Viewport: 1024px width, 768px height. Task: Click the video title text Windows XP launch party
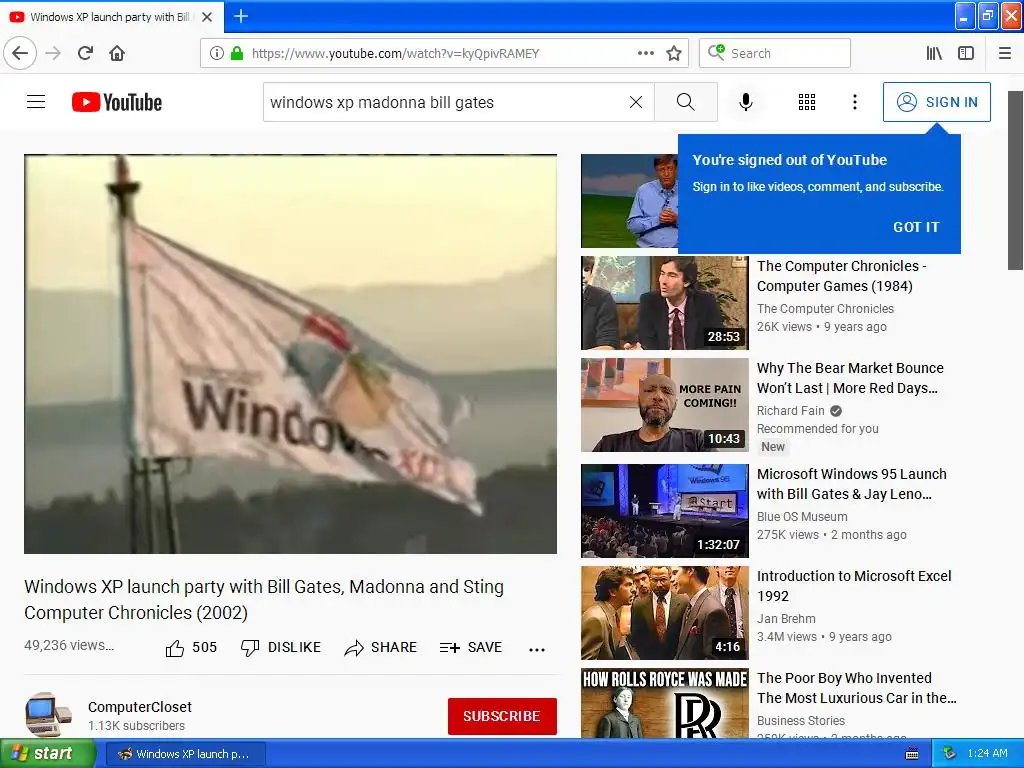point(264,600)
